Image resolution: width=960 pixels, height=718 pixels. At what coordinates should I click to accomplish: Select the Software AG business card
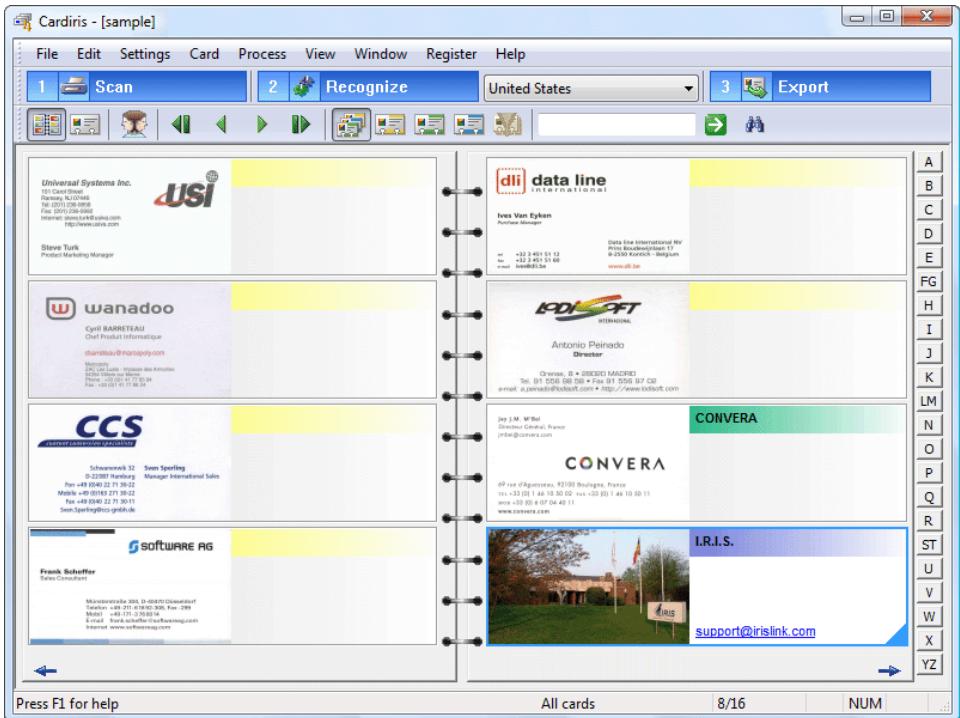click(232, 586)
